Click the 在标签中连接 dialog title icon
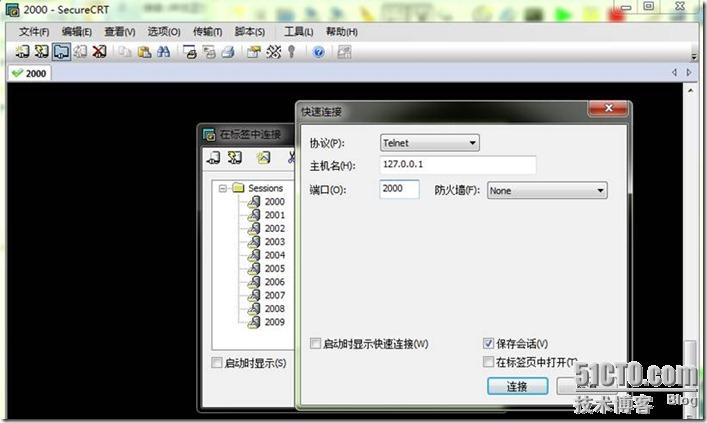 [209, 134]
